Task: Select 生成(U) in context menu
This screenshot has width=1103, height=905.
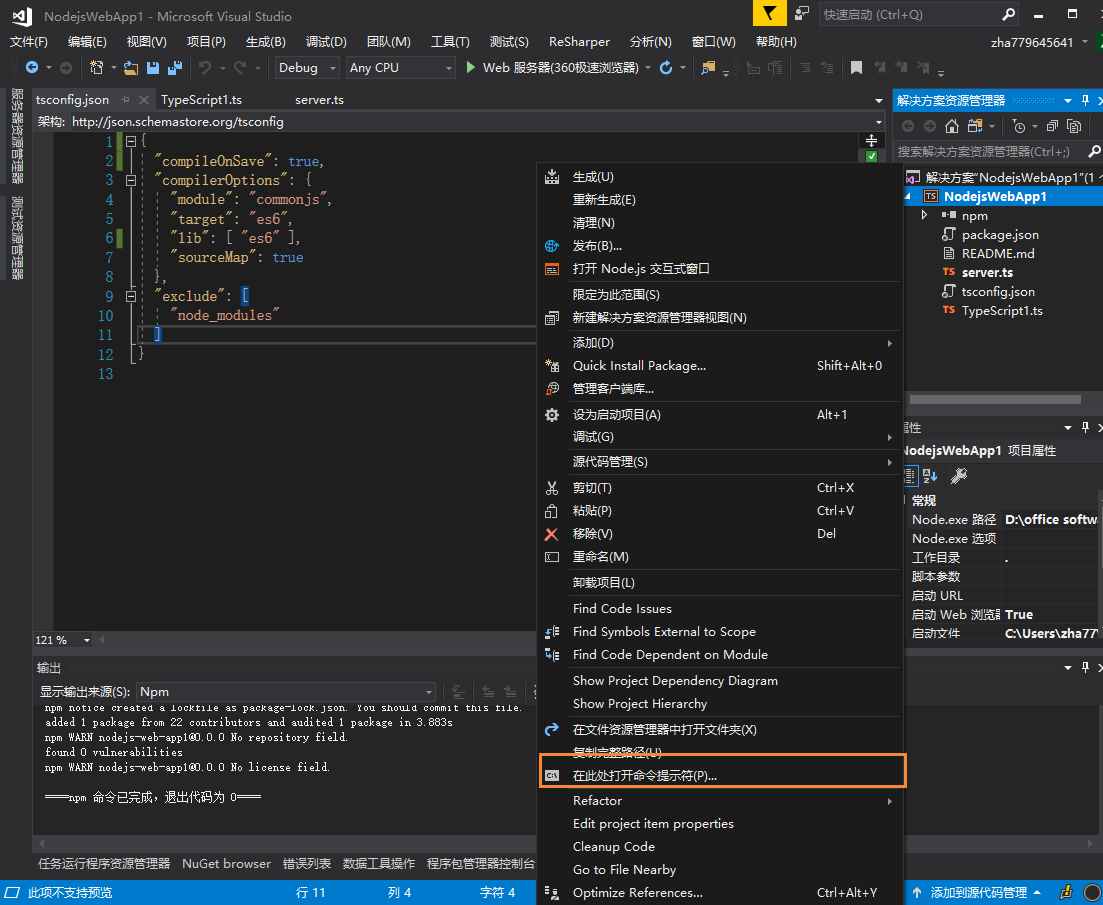Action: [x=720, y=176]
